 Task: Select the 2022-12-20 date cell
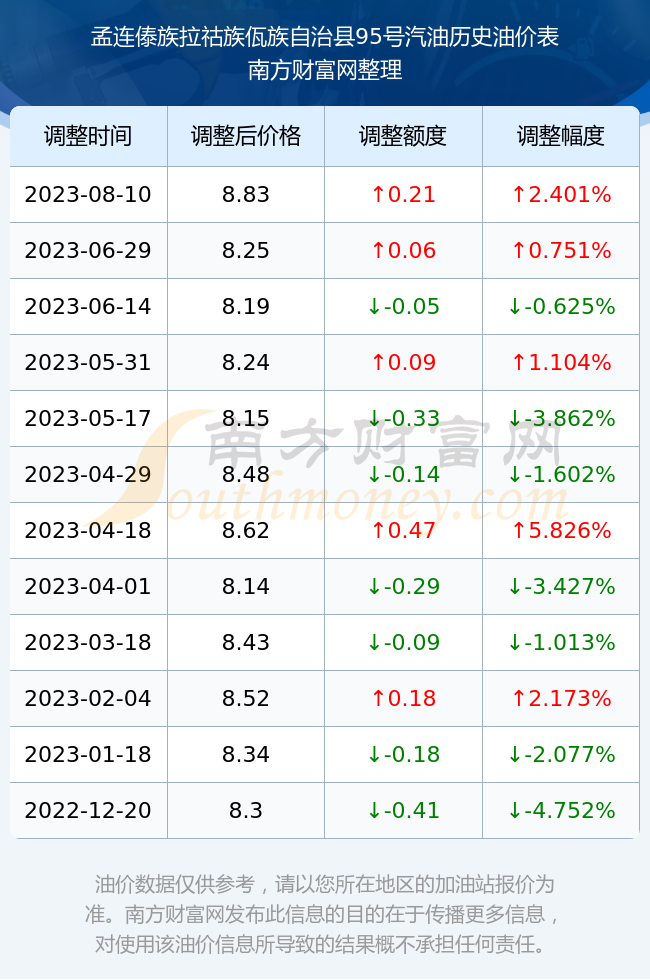pos(88,810)
